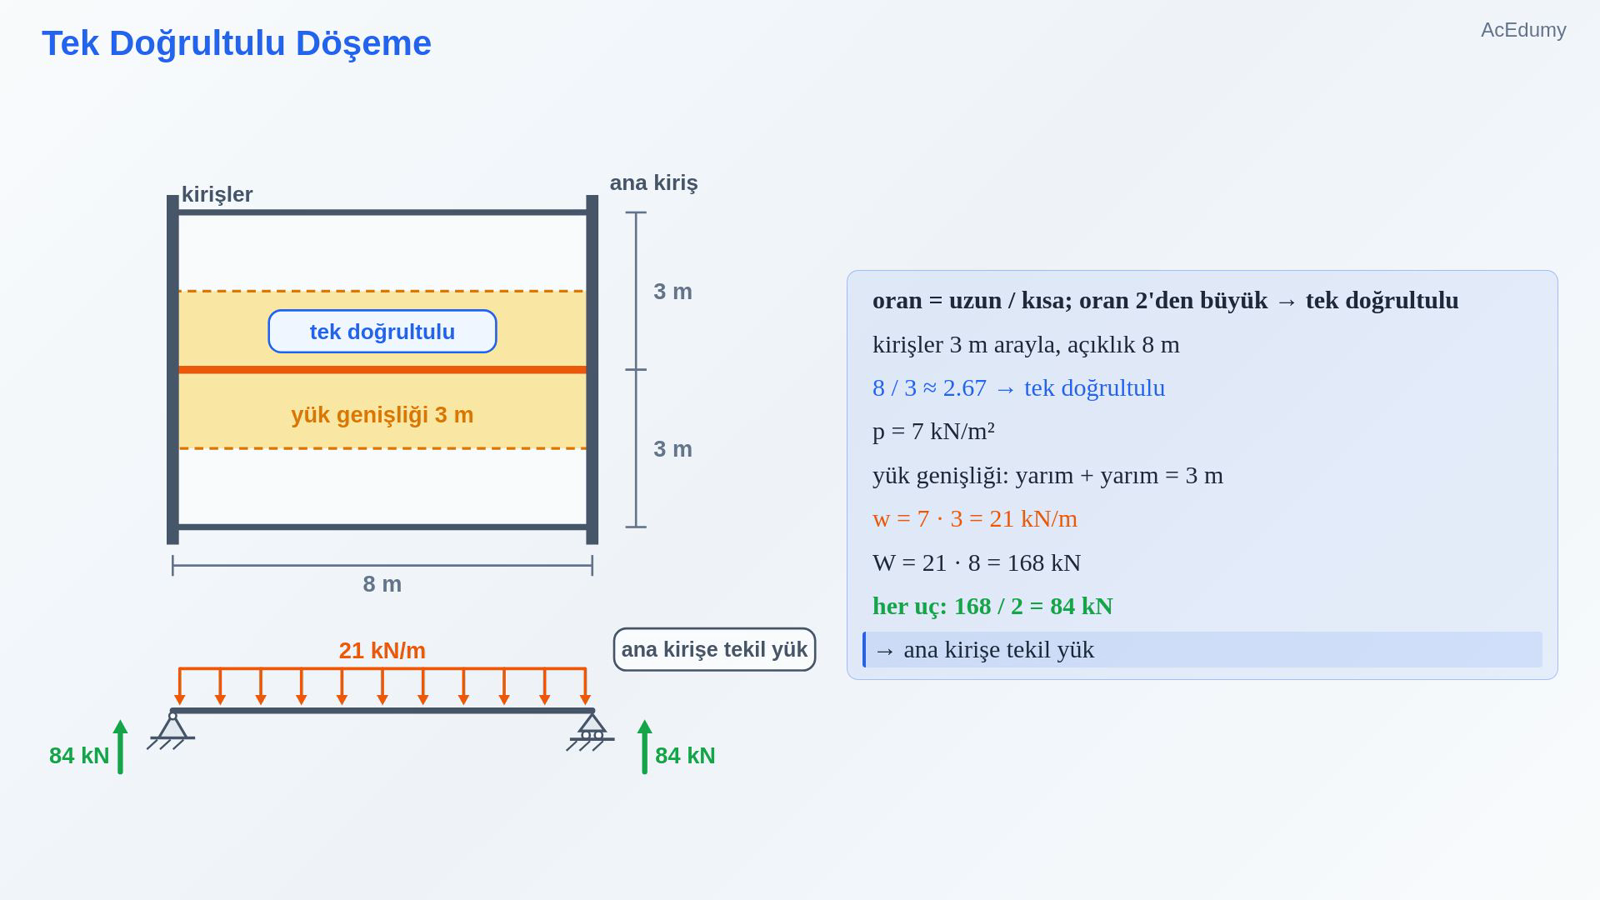Image resolution: width=1600 pixels, height=900 pixels.
Task: Click the AcEdumy logo text
Action: 1523,30
